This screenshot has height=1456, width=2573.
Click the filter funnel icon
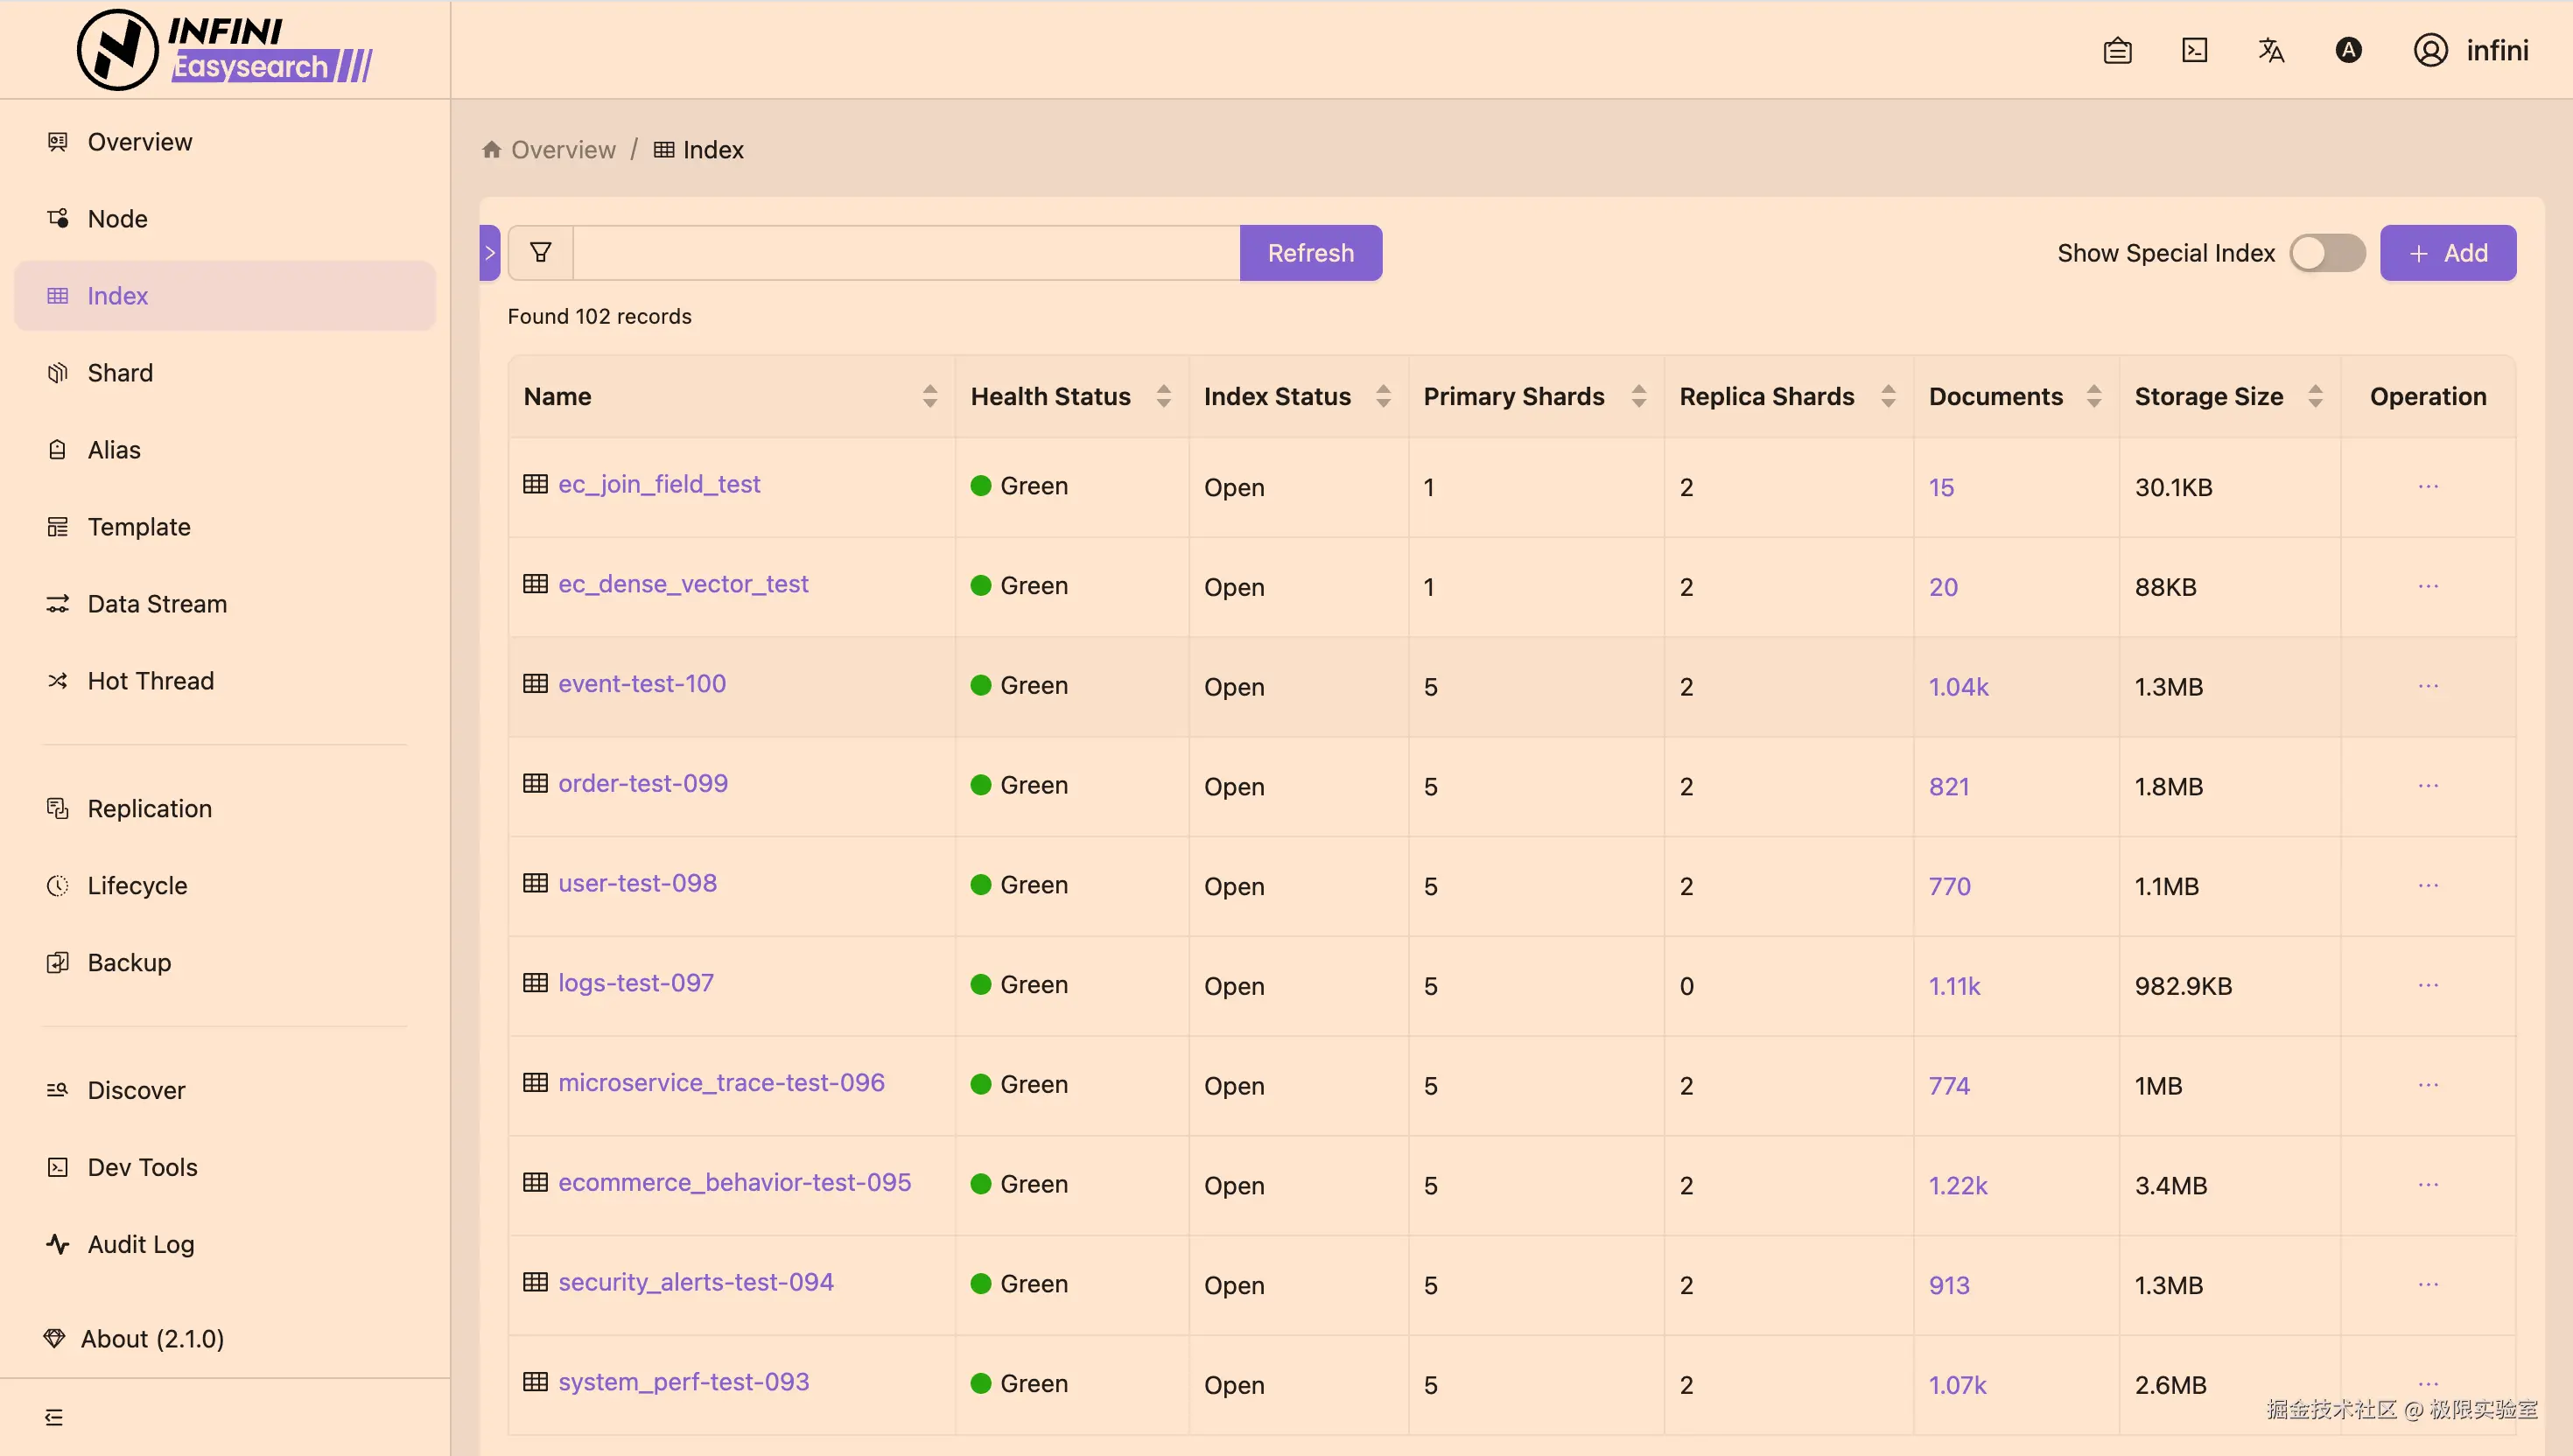pos(540,252)
